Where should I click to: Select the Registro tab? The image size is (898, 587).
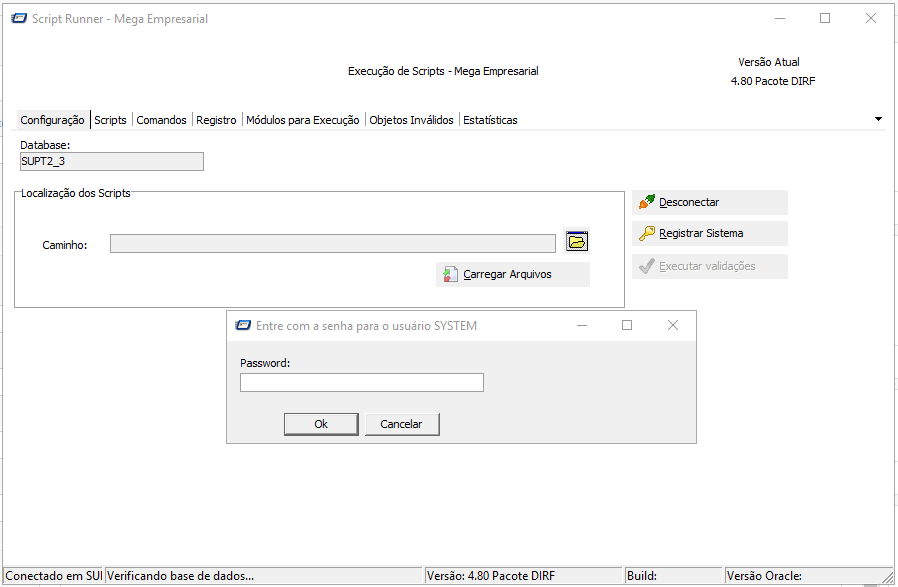point(216,120)
